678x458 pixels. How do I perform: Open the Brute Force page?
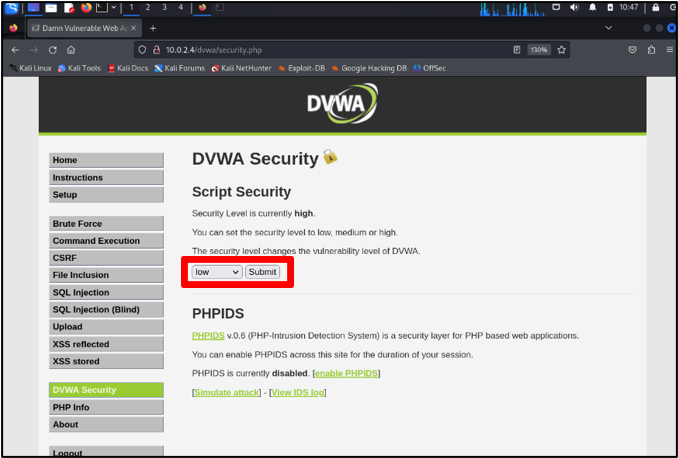106,224
